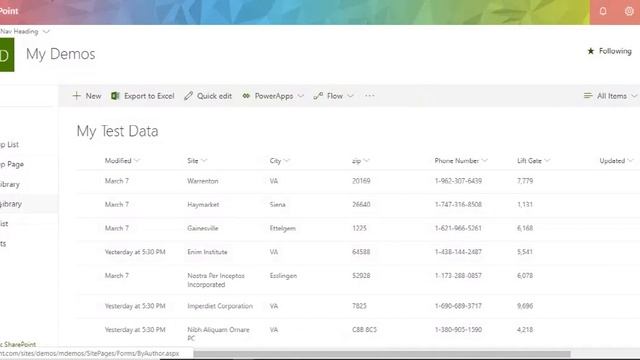Click the Enim Institute site cell
Viewport: 640px width, 360px height.
(x=207, y=252)
